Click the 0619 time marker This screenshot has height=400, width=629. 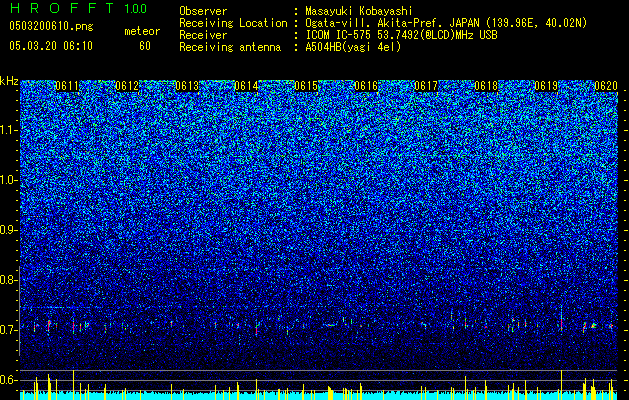(546, 86)
